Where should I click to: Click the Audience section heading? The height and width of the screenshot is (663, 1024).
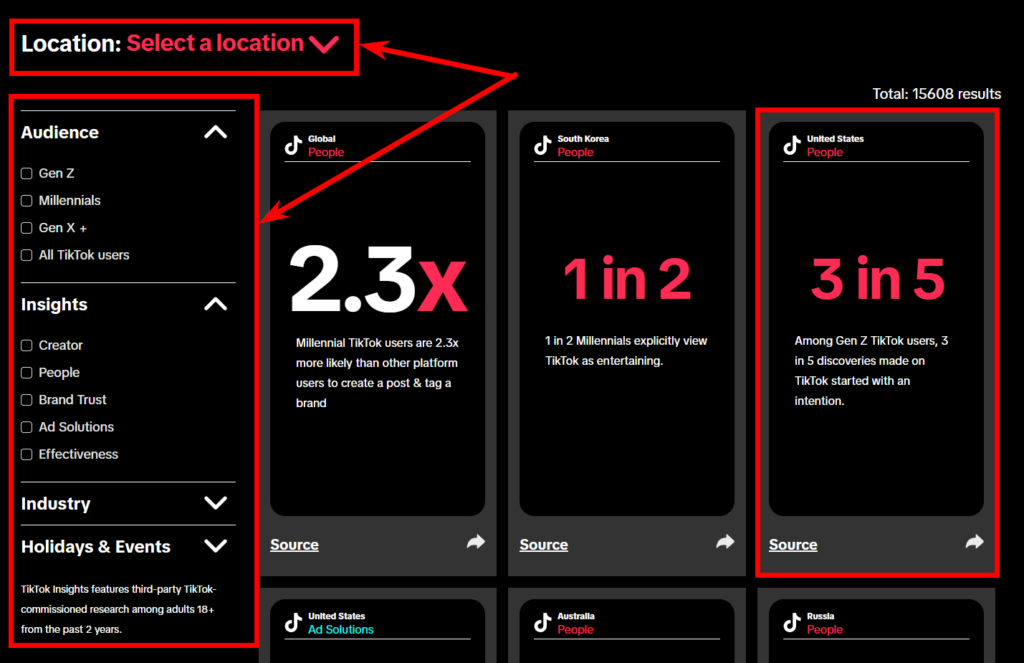click(60, 133)
